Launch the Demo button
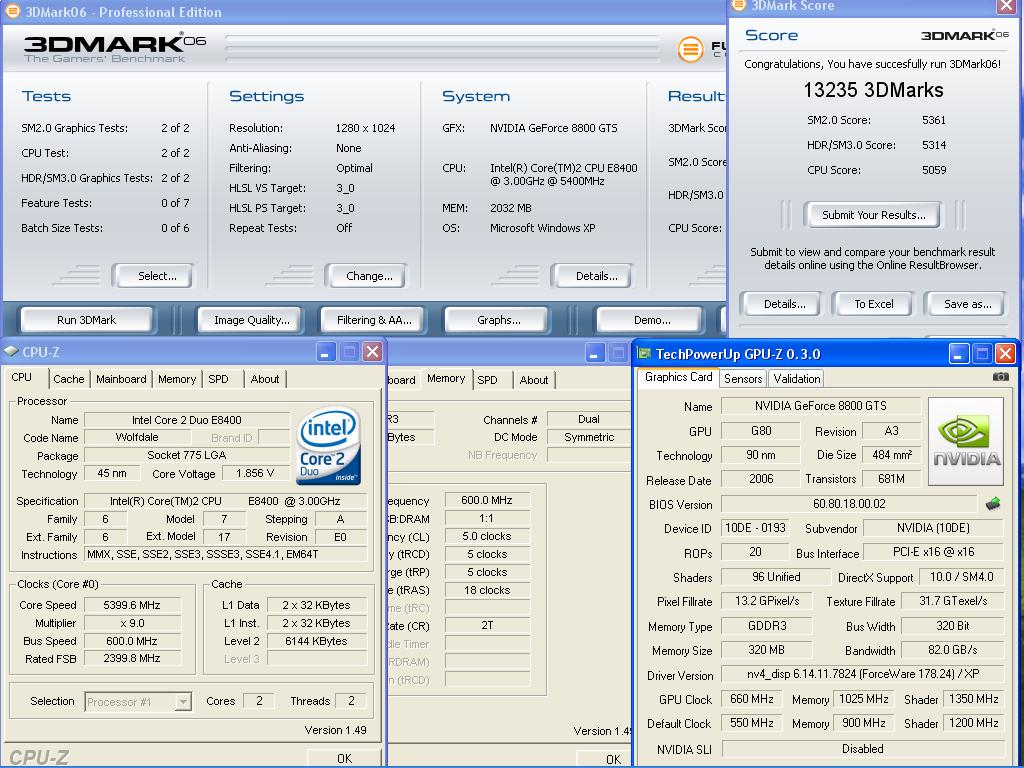The image size is (1024, 768). pos(652,320)
